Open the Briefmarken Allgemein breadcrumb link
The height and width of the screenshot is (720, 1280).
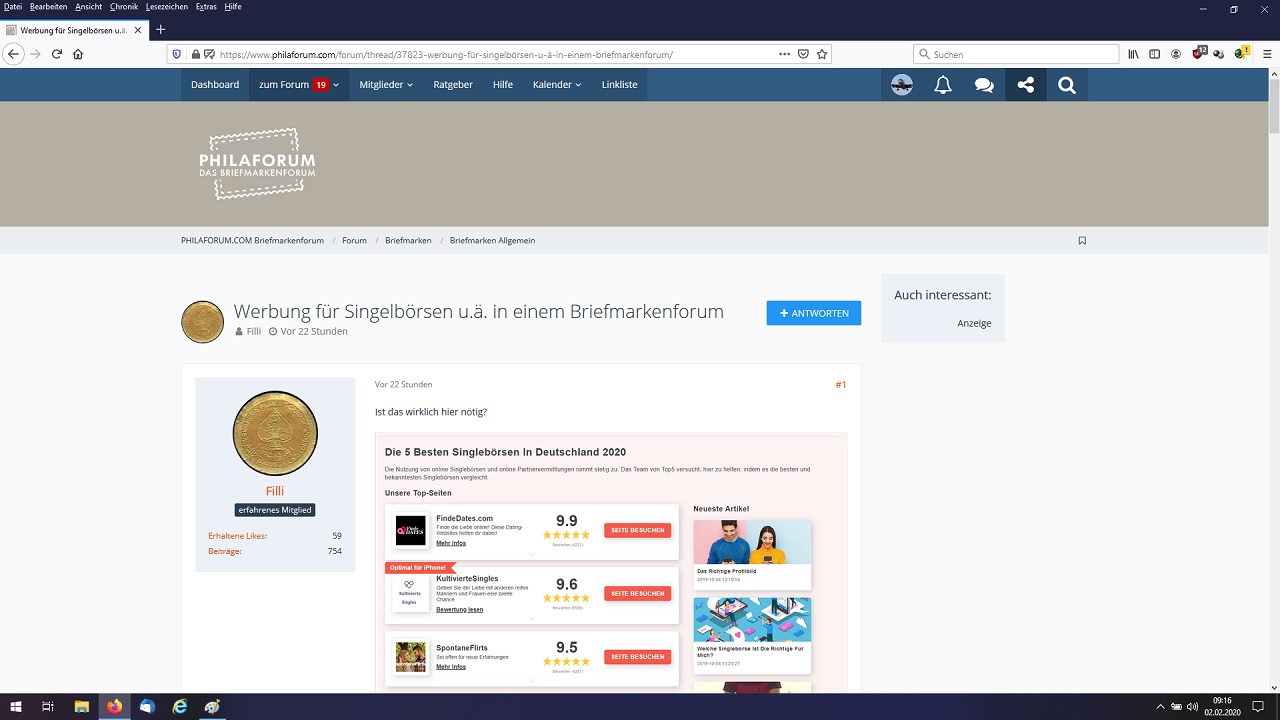click(492, 241)
